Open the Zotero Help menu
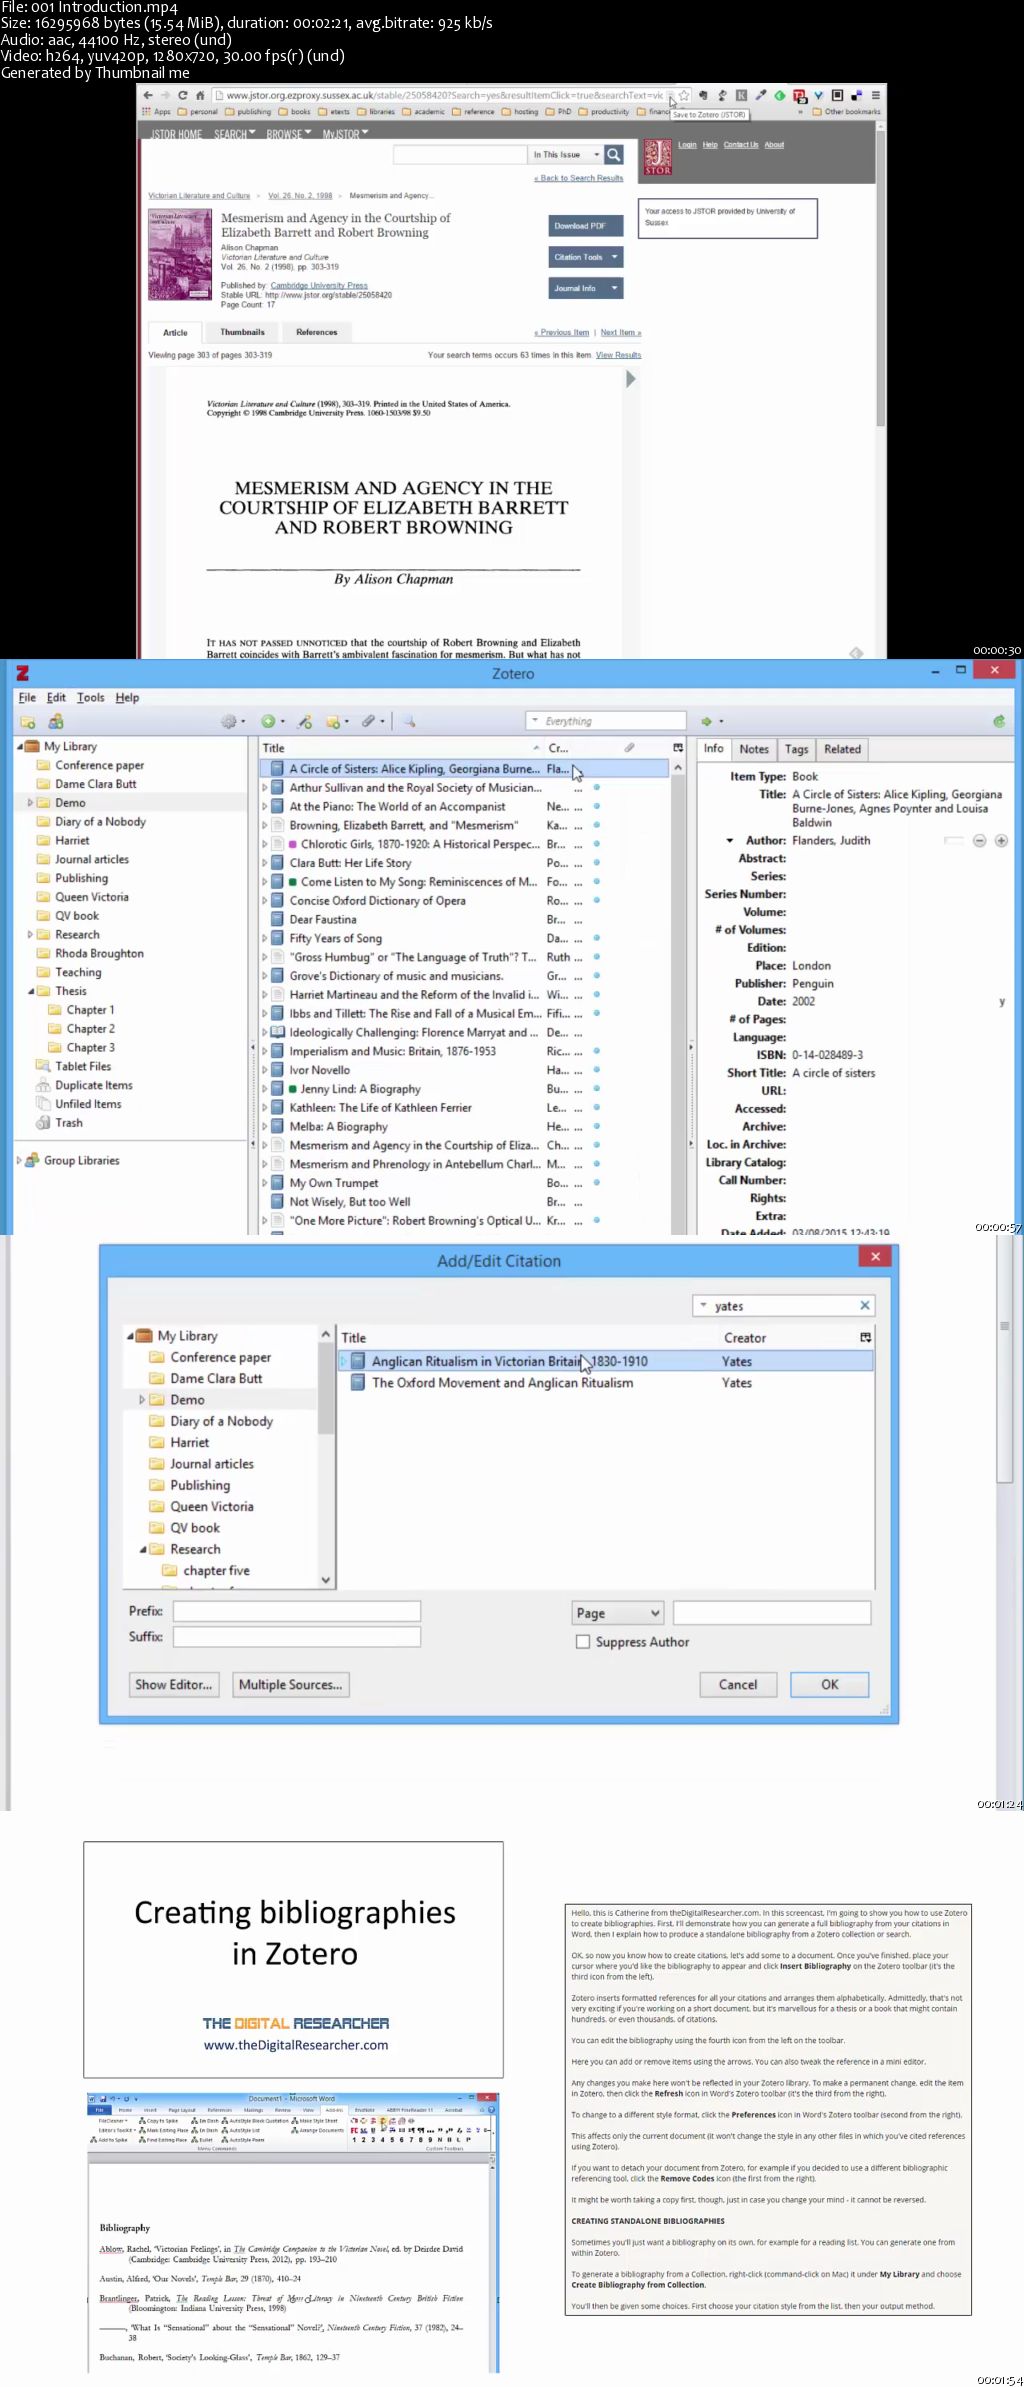Viewport: 1024px width, 2387px height. pyautogui.click(x=127, y=698)
